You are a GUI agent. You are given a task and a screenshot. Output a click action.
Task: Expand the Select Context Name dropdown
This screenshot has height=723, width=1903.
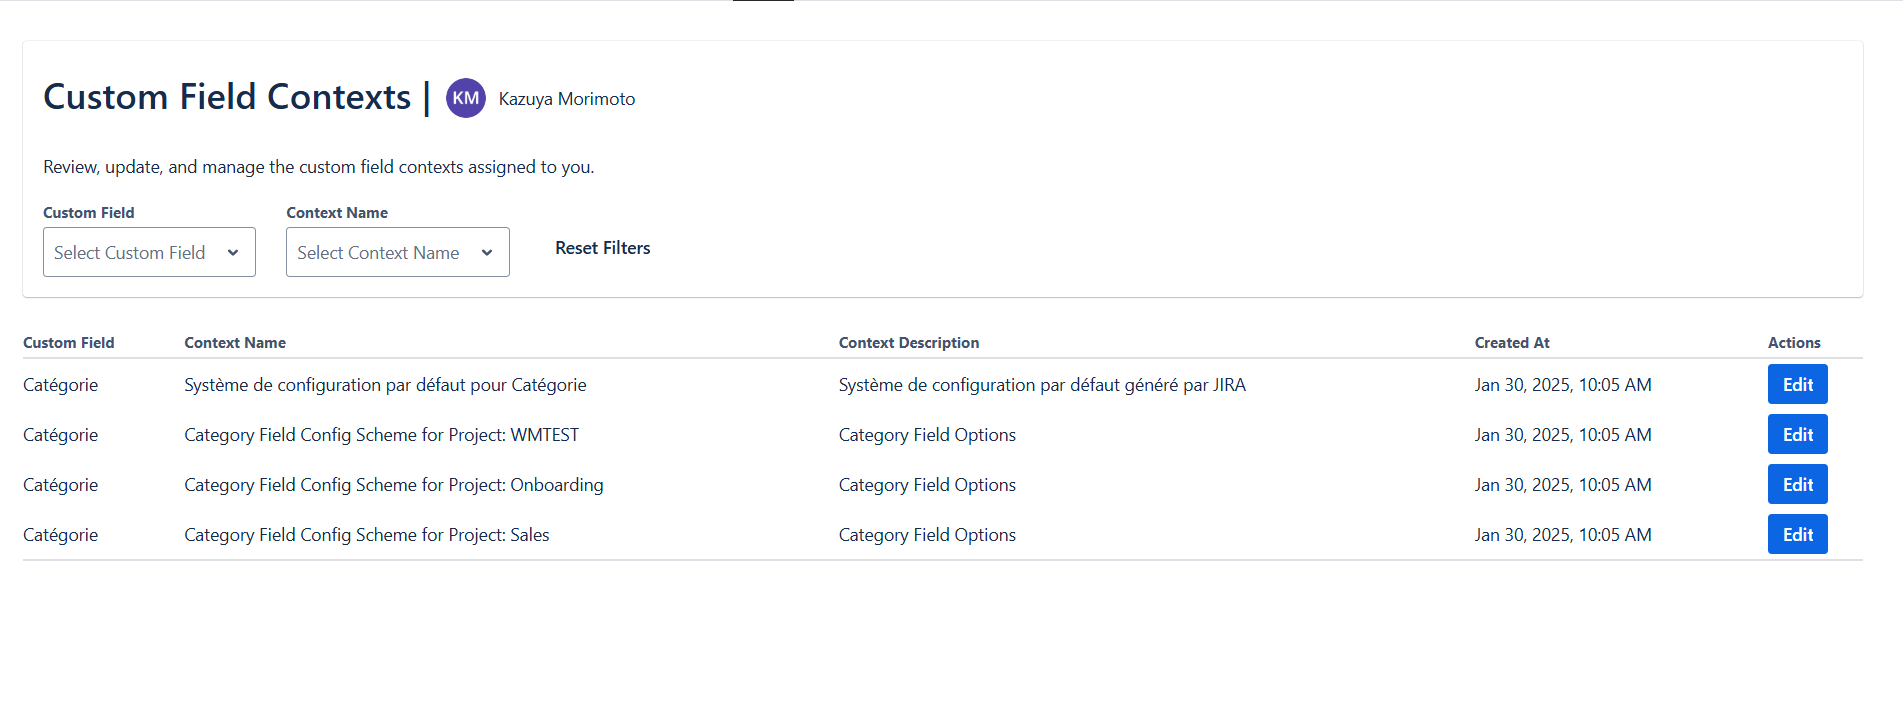[397, 252]
